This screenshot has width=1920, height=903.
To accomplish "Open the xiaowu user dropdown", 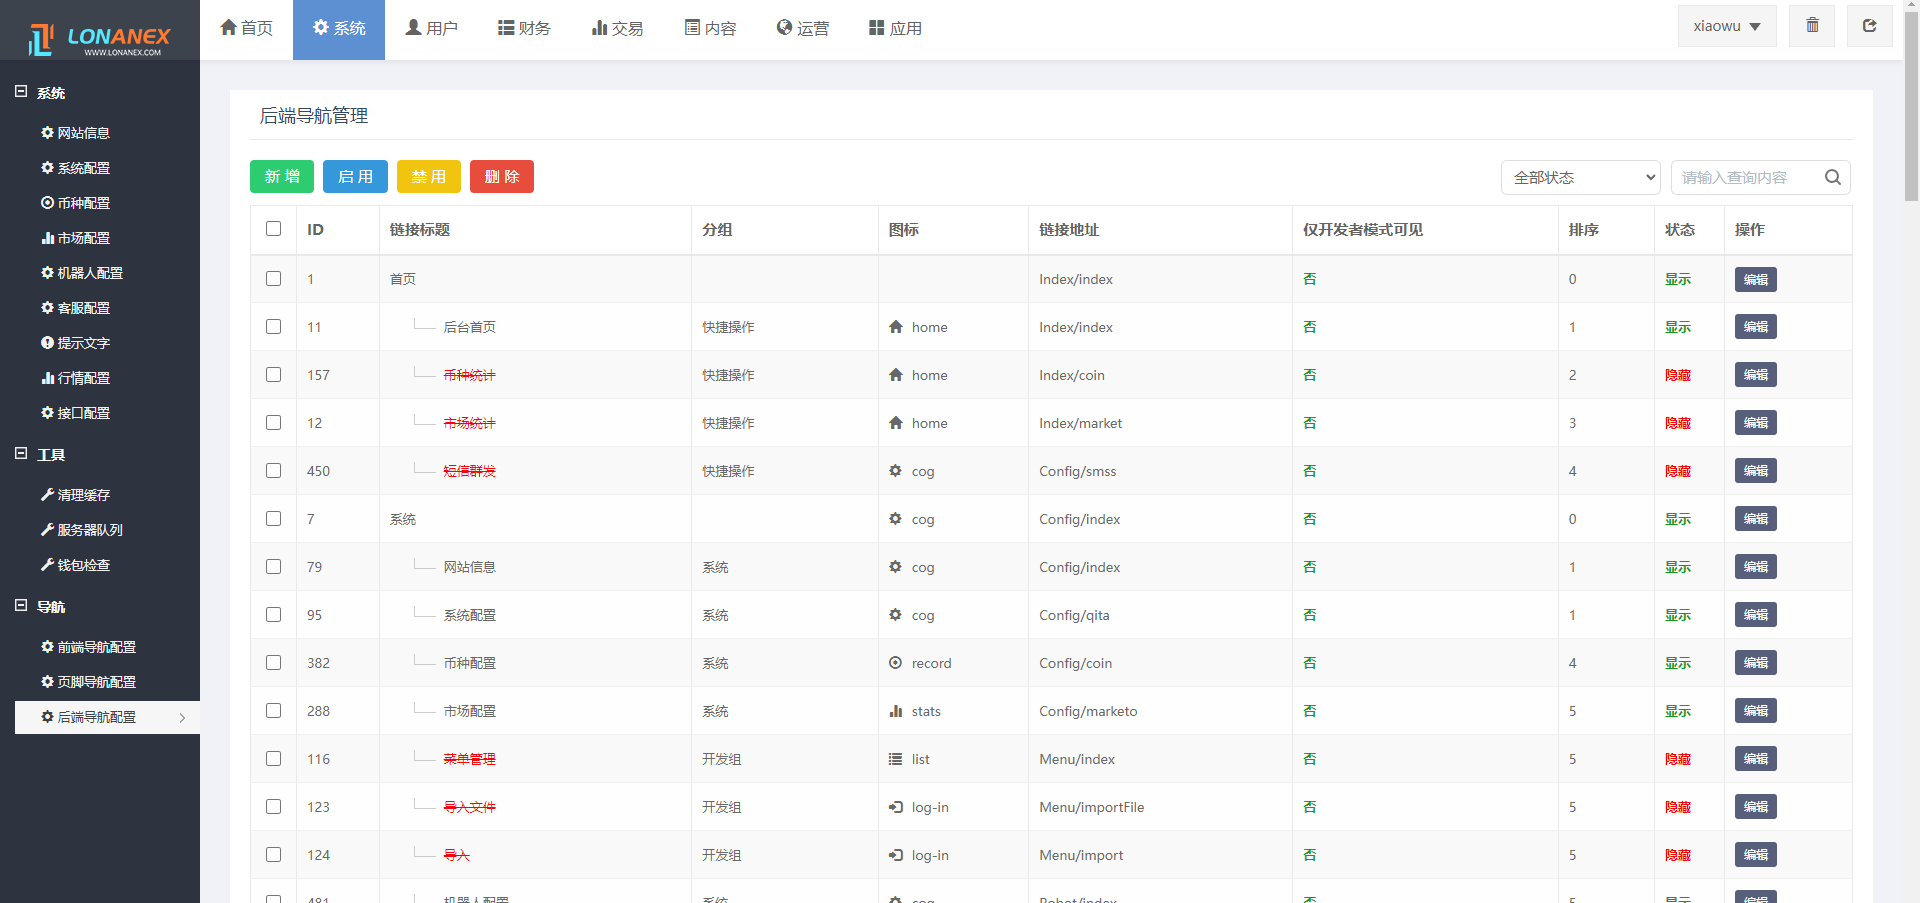I will [x=1726, y=26].
